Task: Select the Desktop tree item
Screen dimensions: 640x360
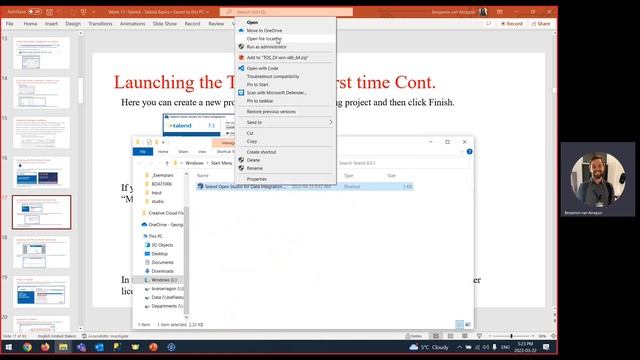Action: pos(156,254)
